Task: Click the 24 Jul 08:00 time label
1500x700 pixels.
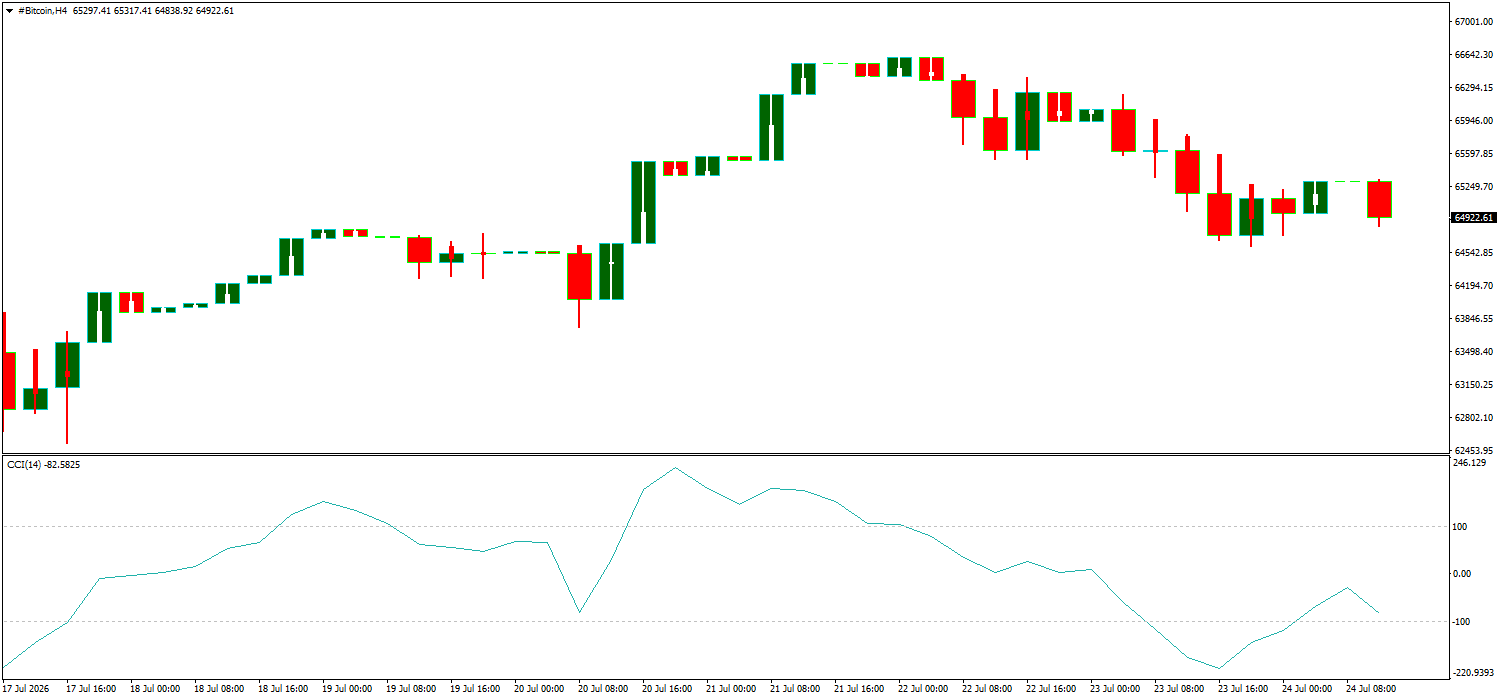Action: [x=1371, y=689]
